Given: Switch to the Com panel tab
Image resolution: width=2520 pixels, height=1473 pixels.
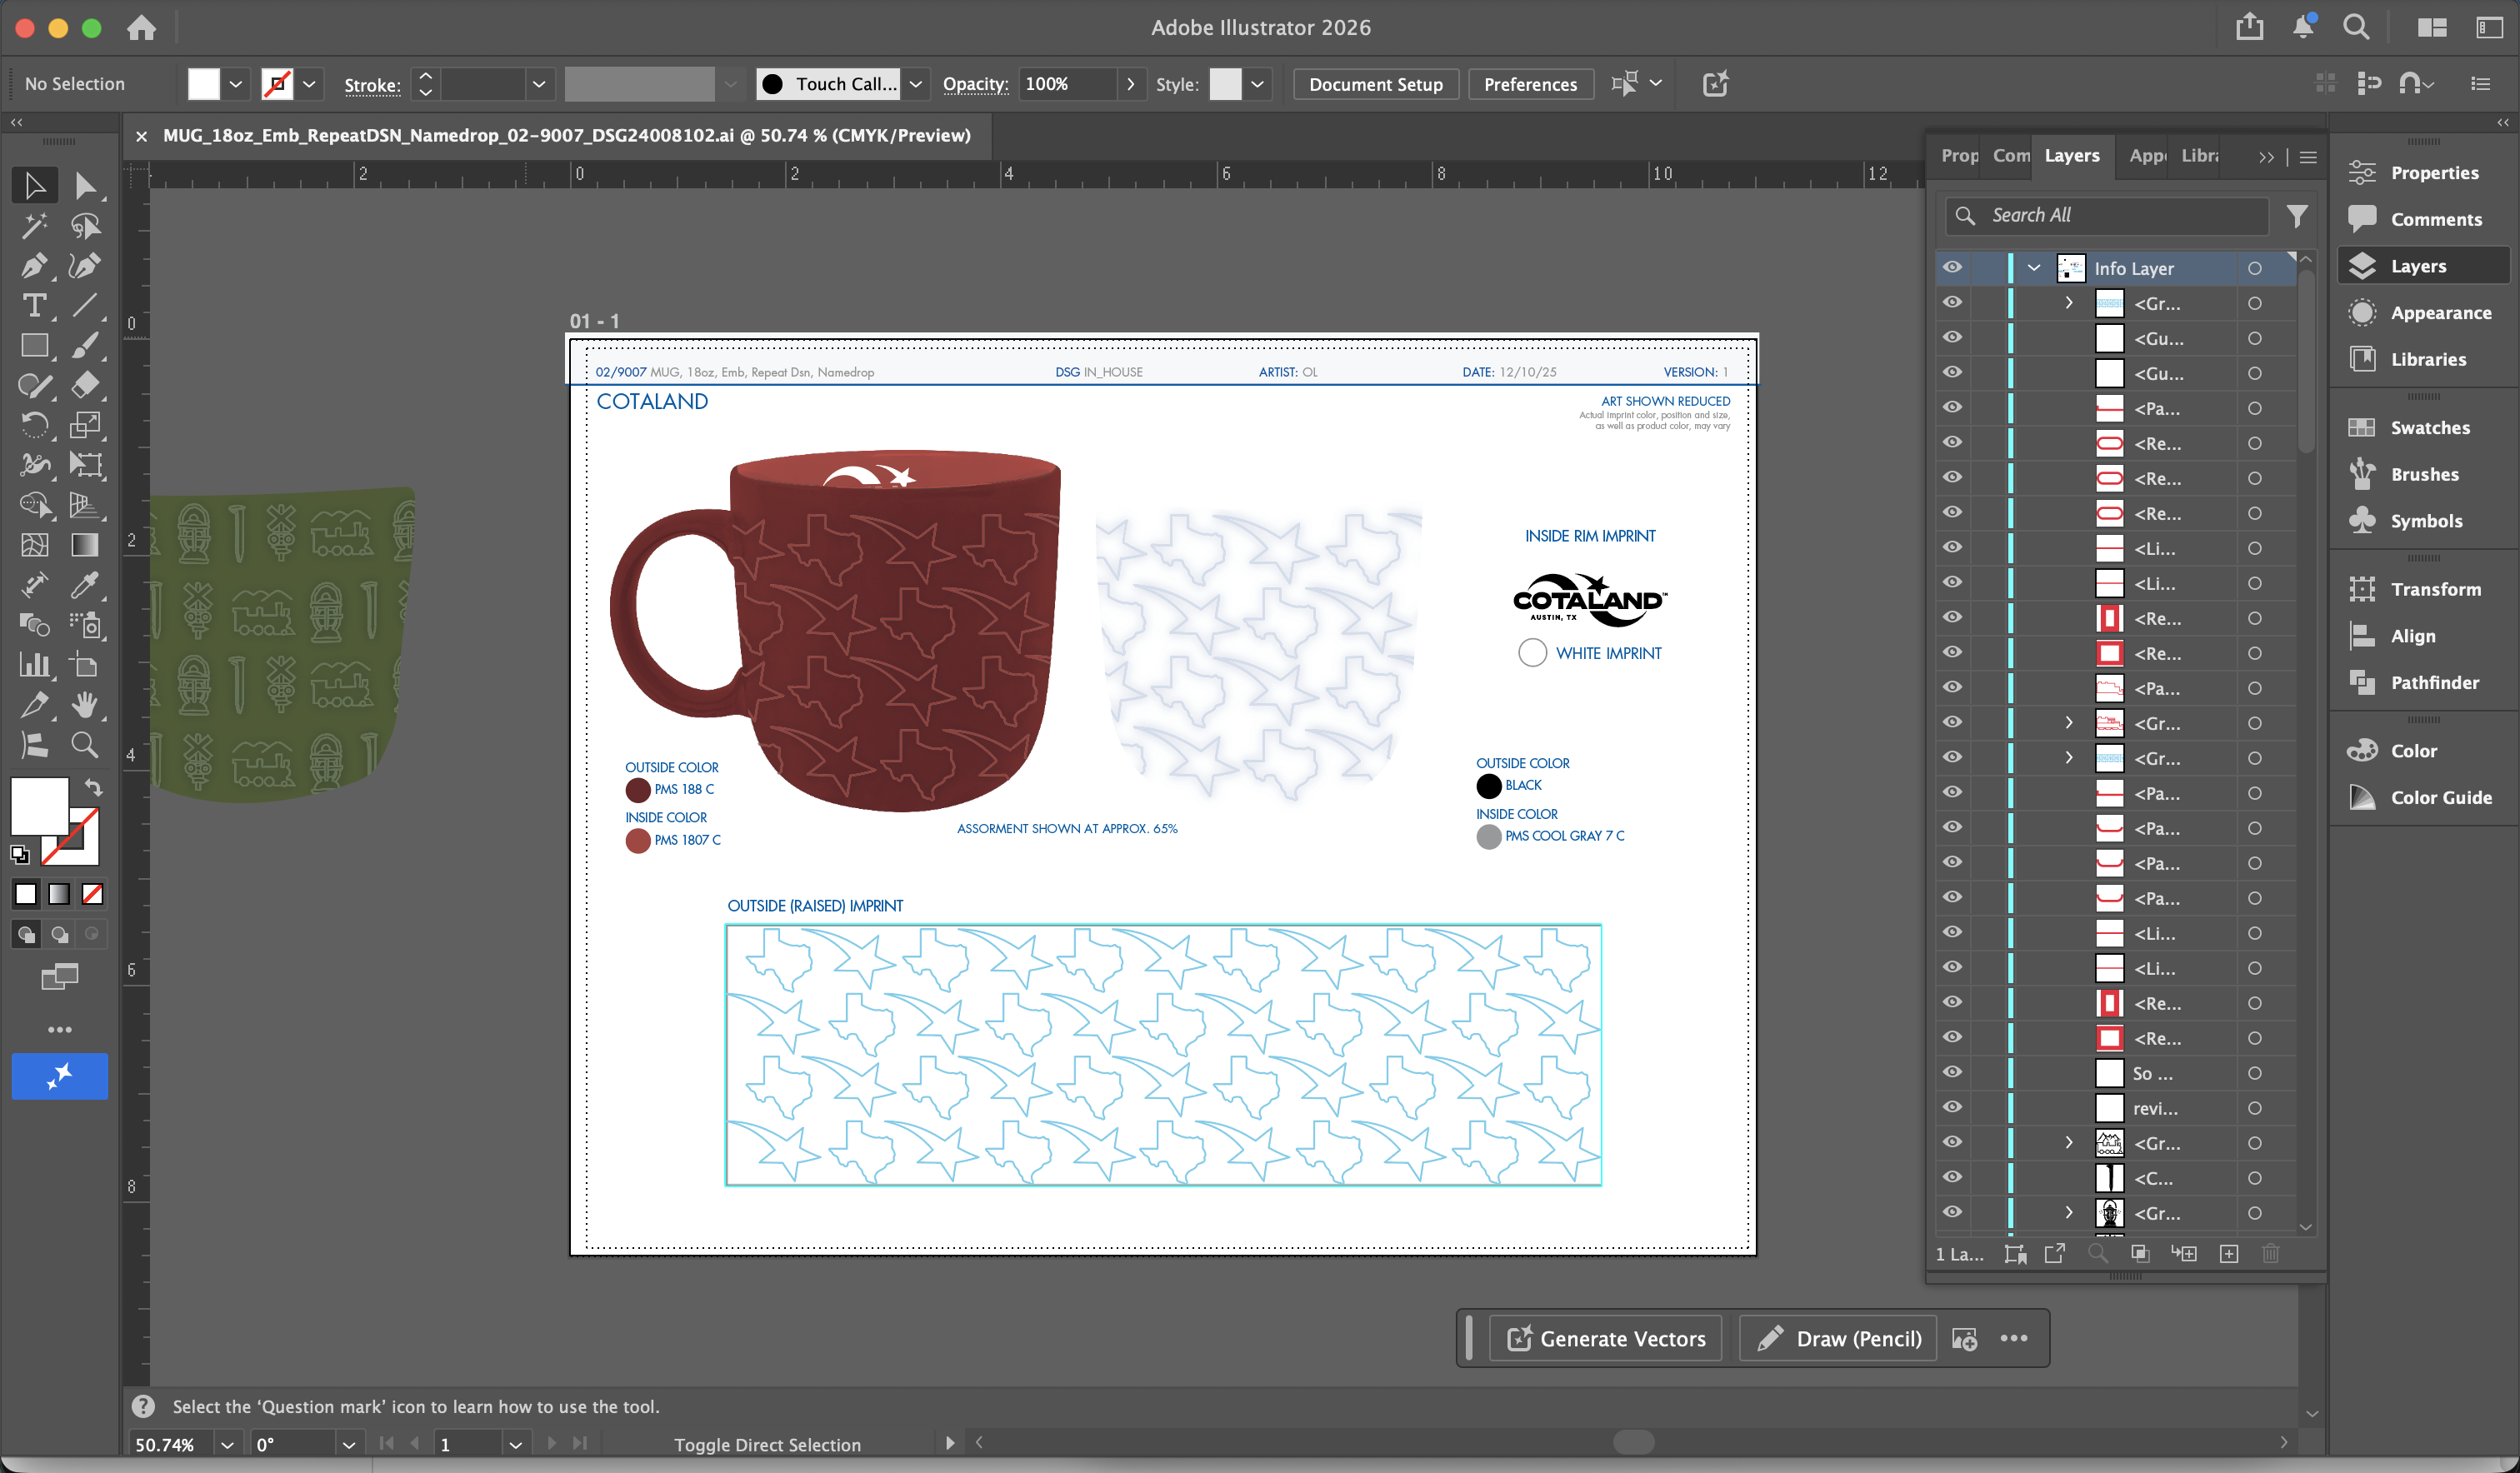Looking at the screenshot, I should (x=2011, y=156).
